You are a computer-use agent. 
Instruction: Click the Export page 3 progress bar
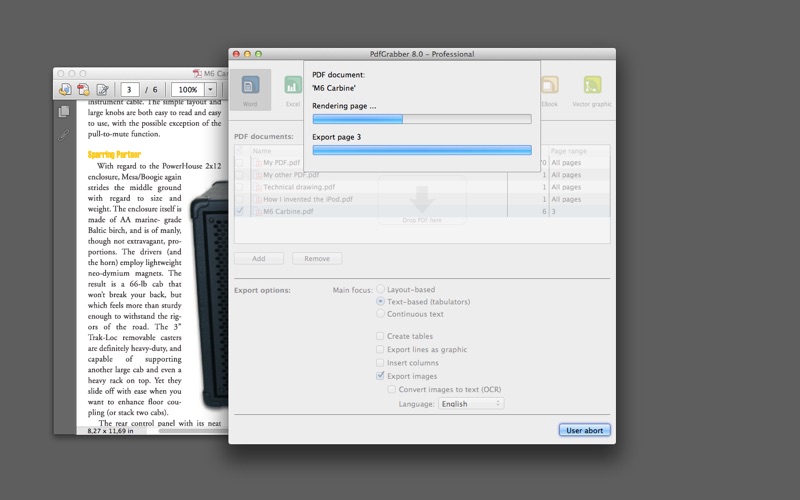[x=422, y=150]
